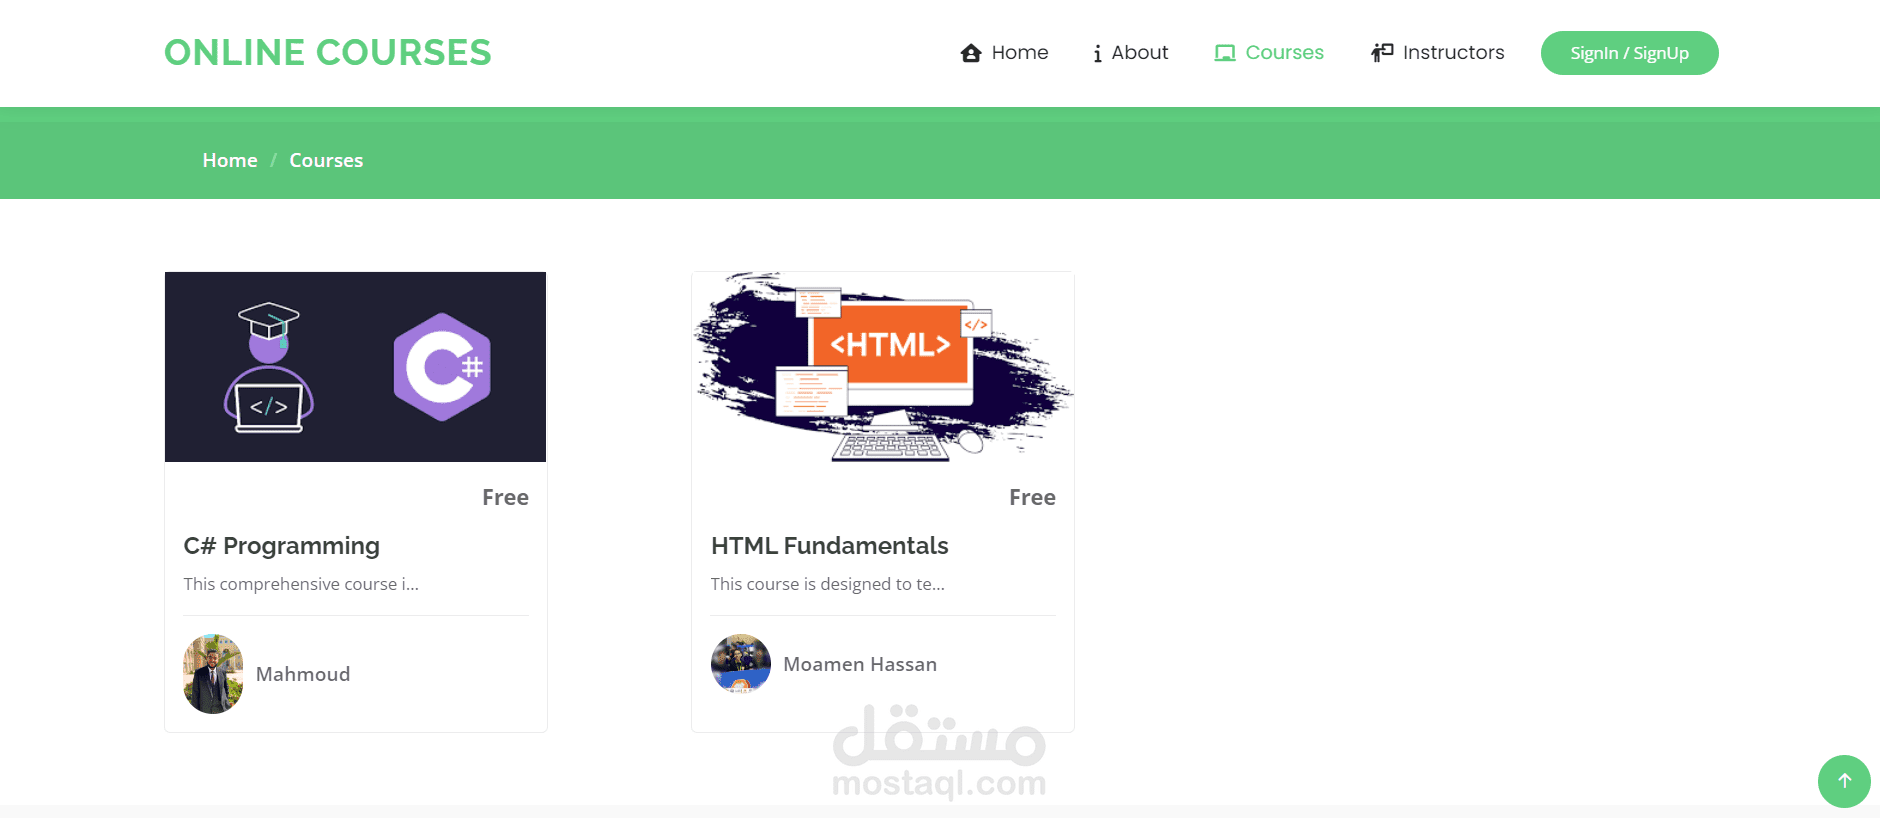This screenshot has height=818, width=1880.
Task: Click Moamen Hassan's avatar photo
Action: coord(741,664)
